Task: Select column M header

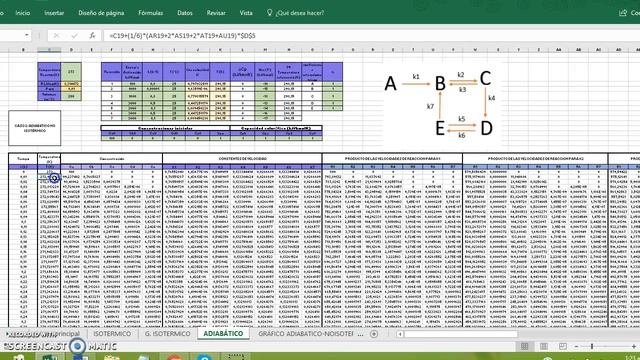Action: (x=265, y=50)
